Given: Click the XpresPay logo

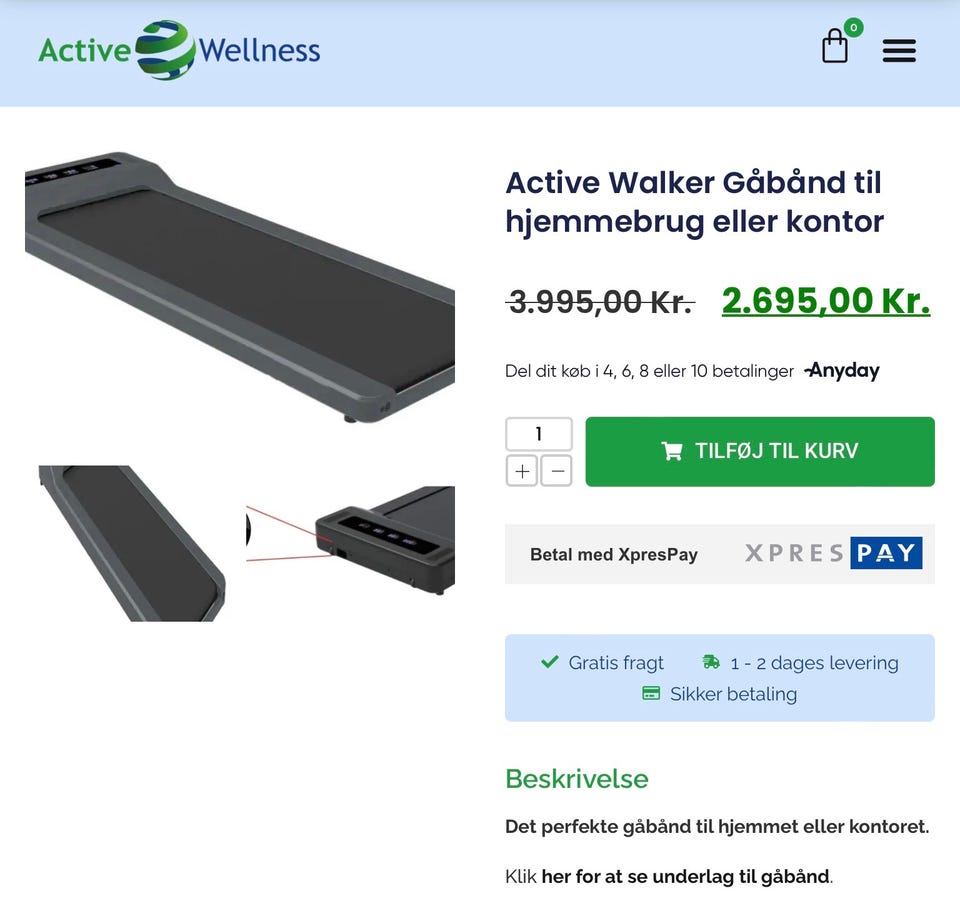Looking at the screenshot, I should pos(833,553).
